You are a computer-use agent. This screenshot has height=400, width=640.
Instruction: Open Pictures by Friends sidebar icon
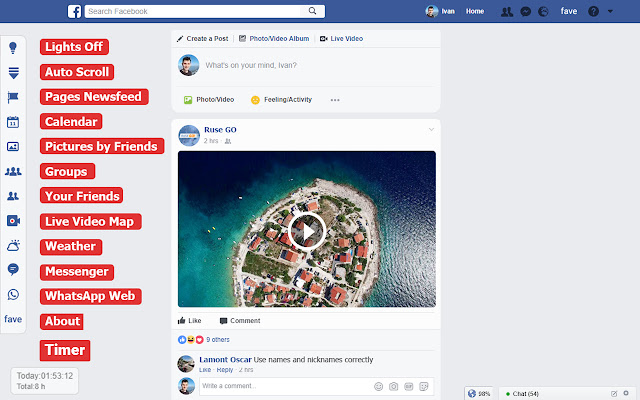pyautogui.click(x=13, y=147)
